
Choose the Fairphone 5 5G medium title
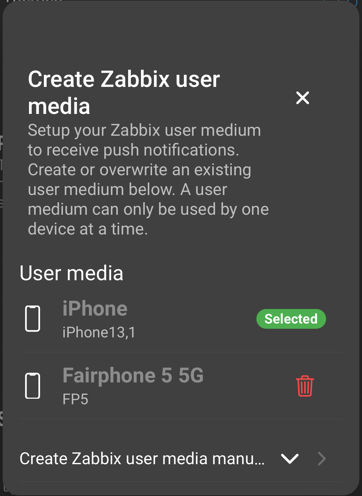[133, 375]
